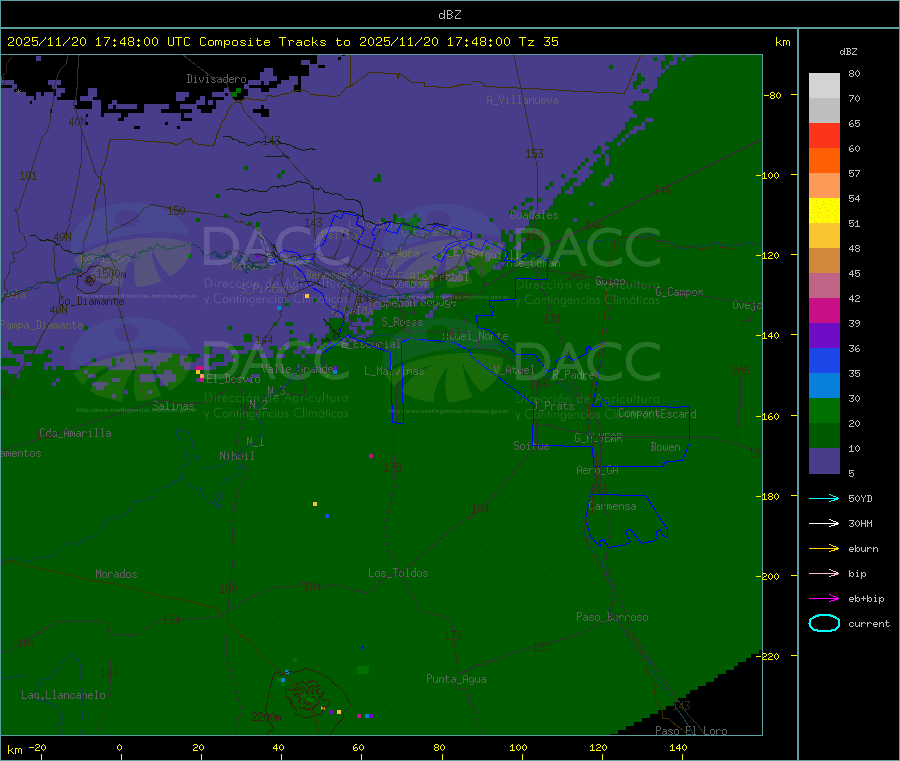Click the 'V_Atuel' map label
The width and height of the screenshot is (900, 761).
pos(514,370)
